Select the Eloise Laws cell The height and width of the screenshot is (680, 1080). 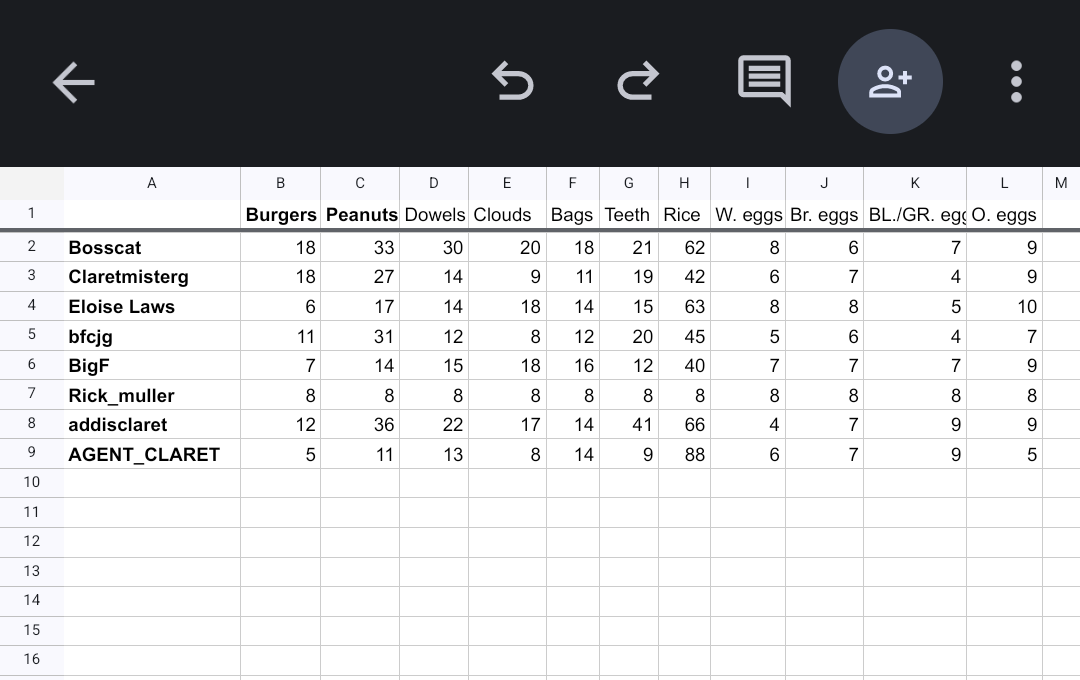(x=152, y=306)
